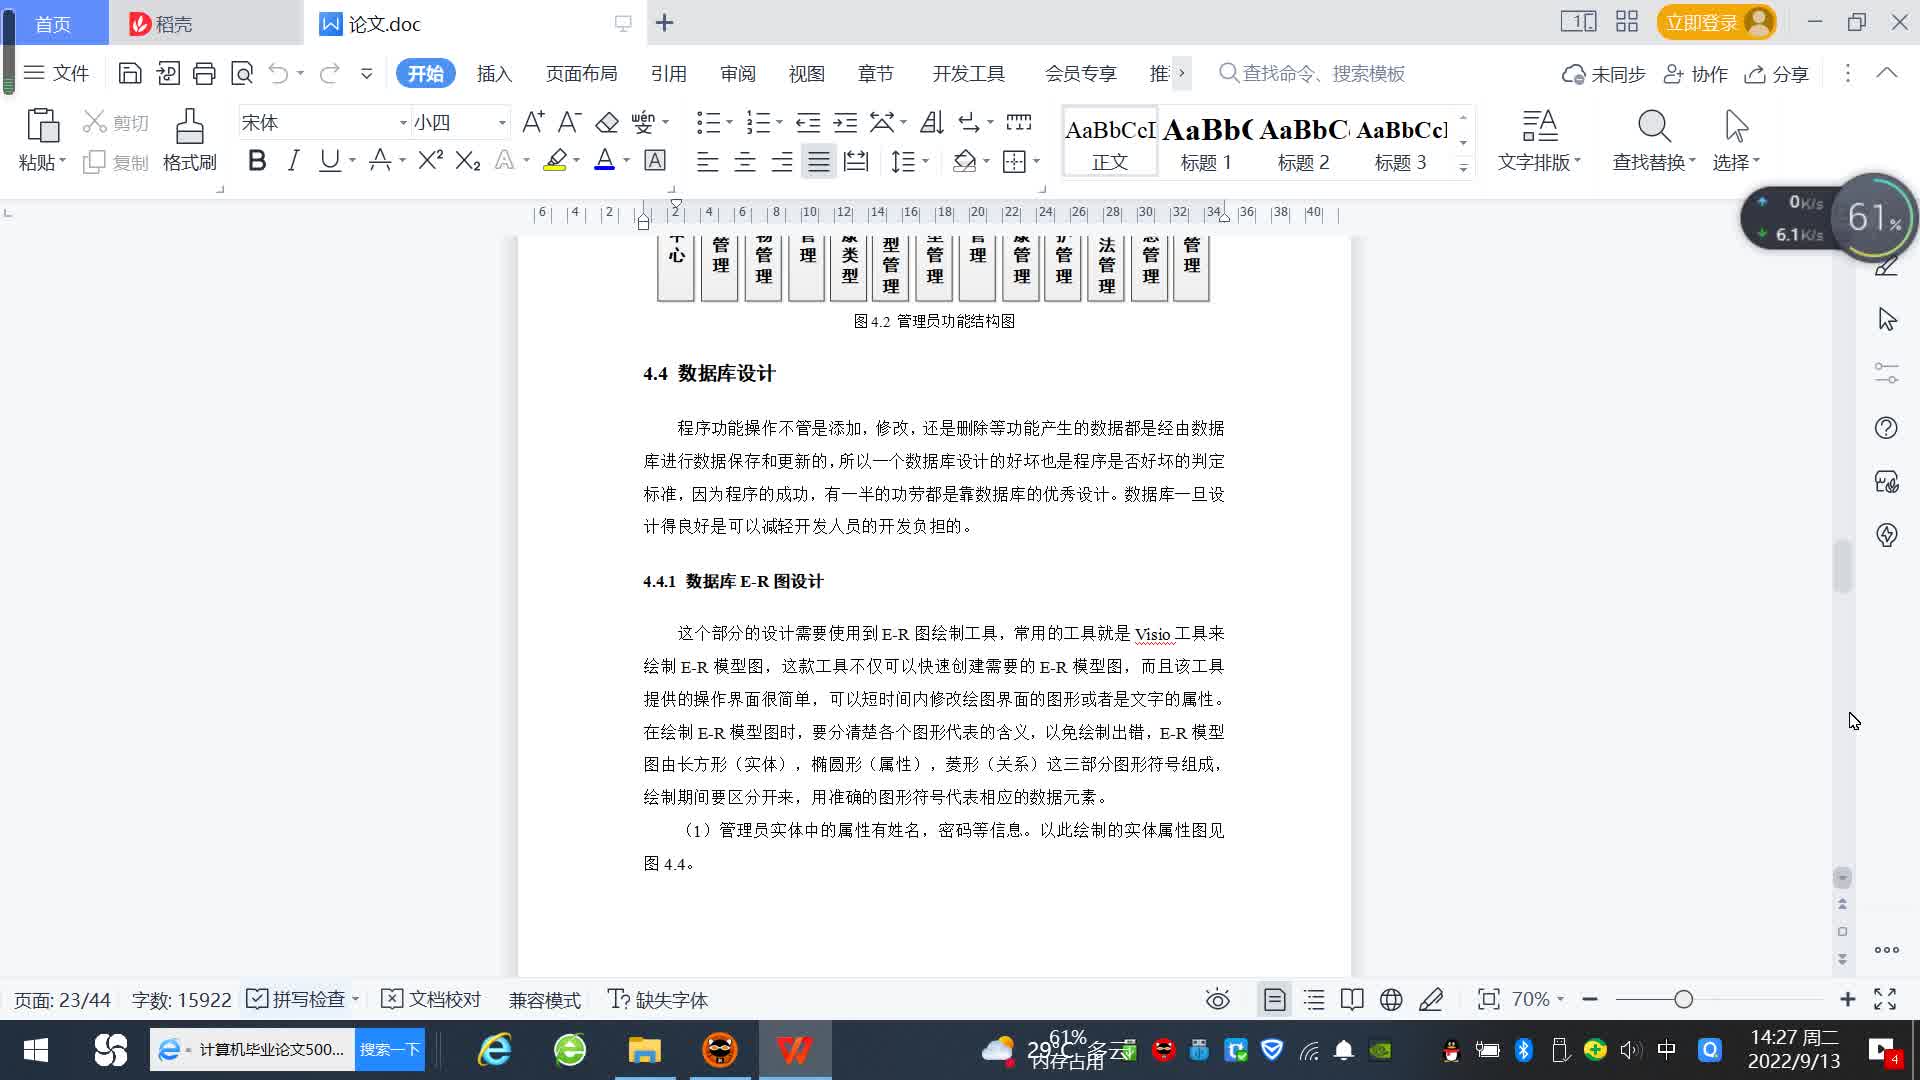
Task: Open the 审阅 ribbon tab
Action: 738,74
